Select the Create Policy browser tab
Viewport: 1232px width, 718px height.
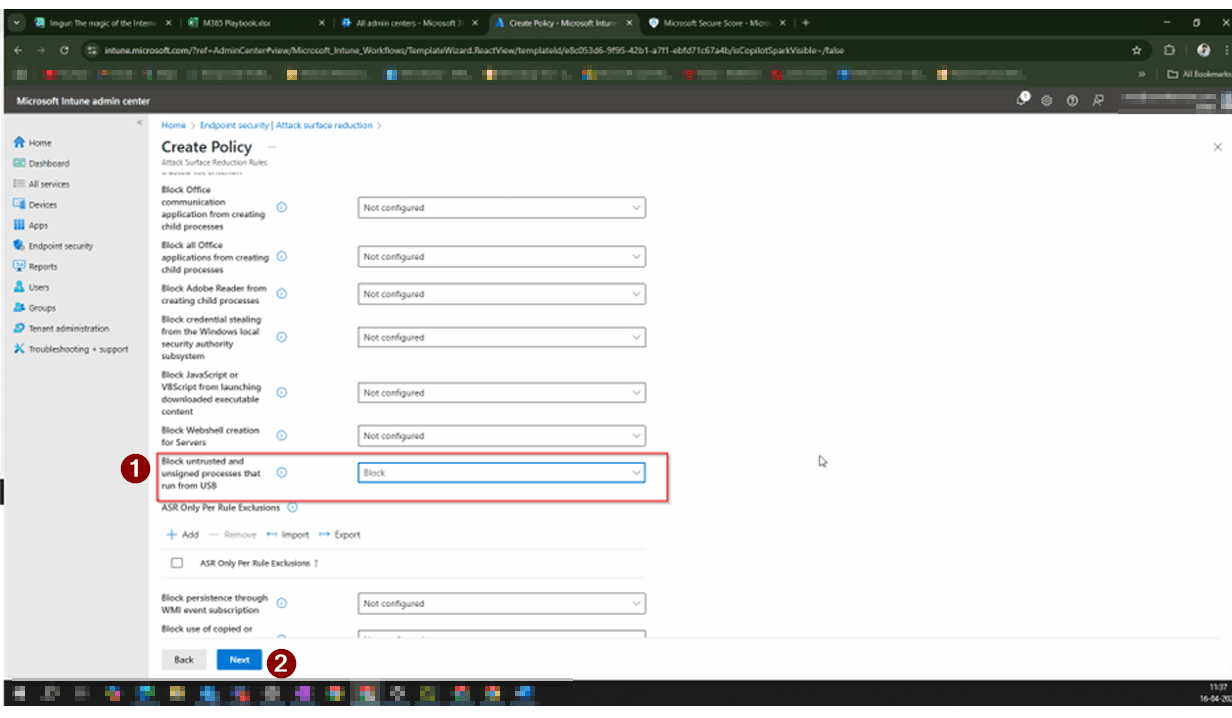coord(561,22)
